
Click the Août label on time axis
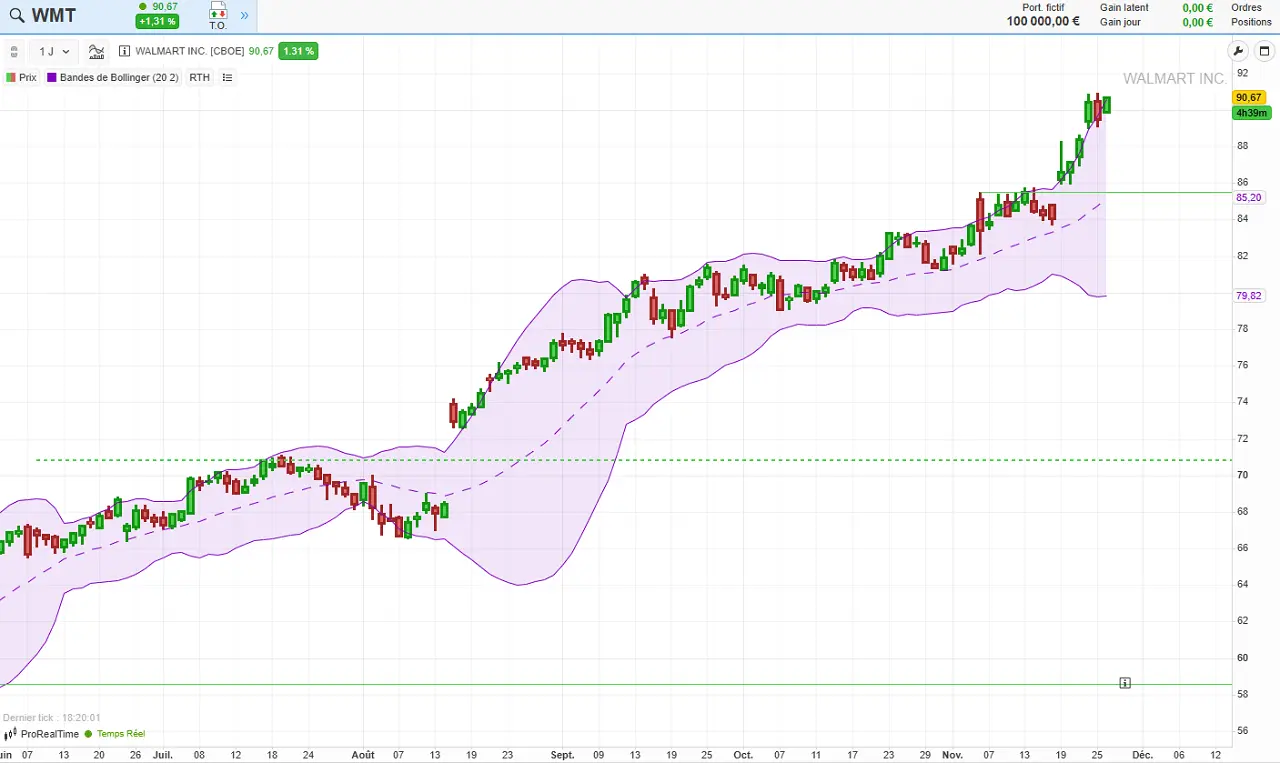[362, 755]
